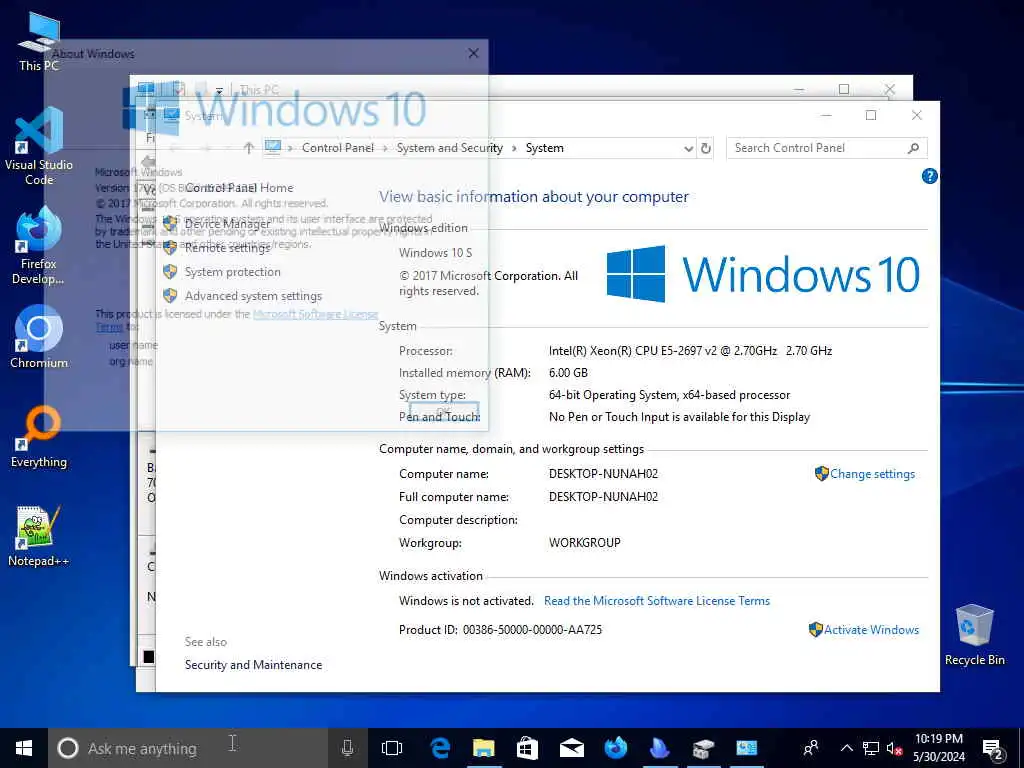Click the muted volume tray icon
1024x768 pixels.
pos(894,748)
